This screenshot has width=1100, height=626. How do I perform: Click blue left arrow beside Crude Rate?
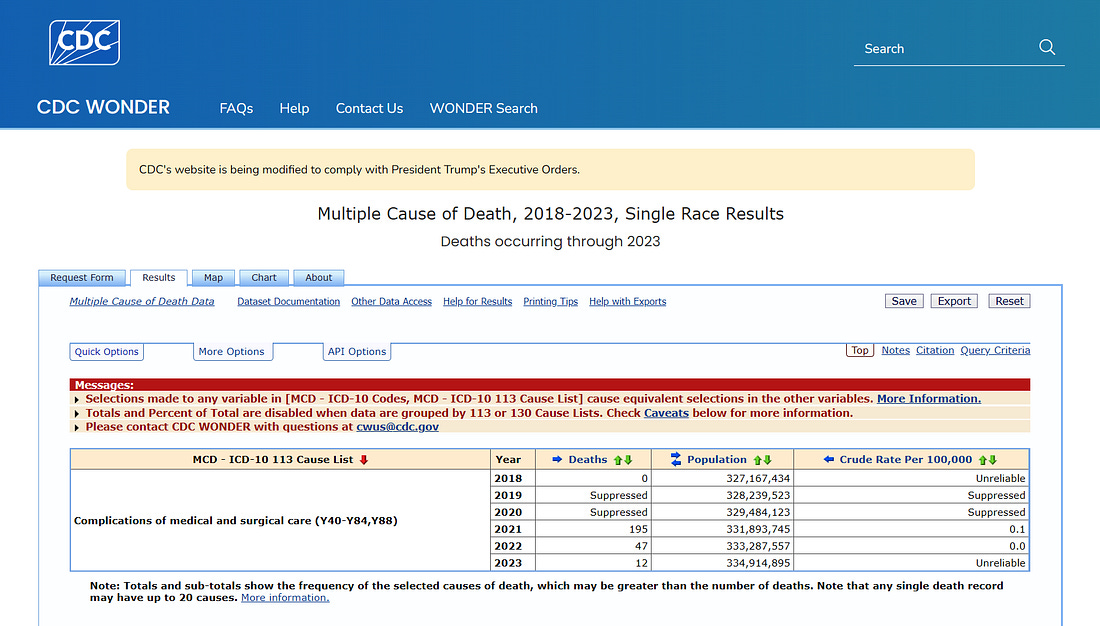[829, 460]
